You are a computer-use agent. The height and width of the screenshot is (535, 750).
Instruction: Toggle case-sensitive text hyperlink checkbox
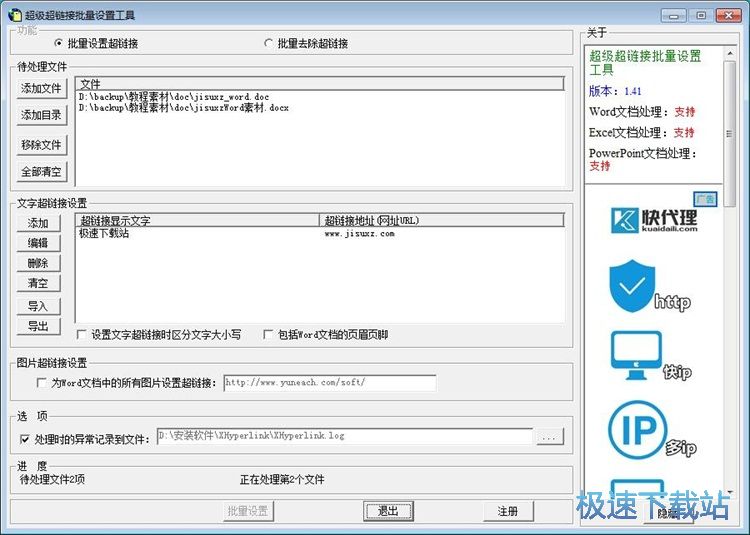click(x=82, y=335)
